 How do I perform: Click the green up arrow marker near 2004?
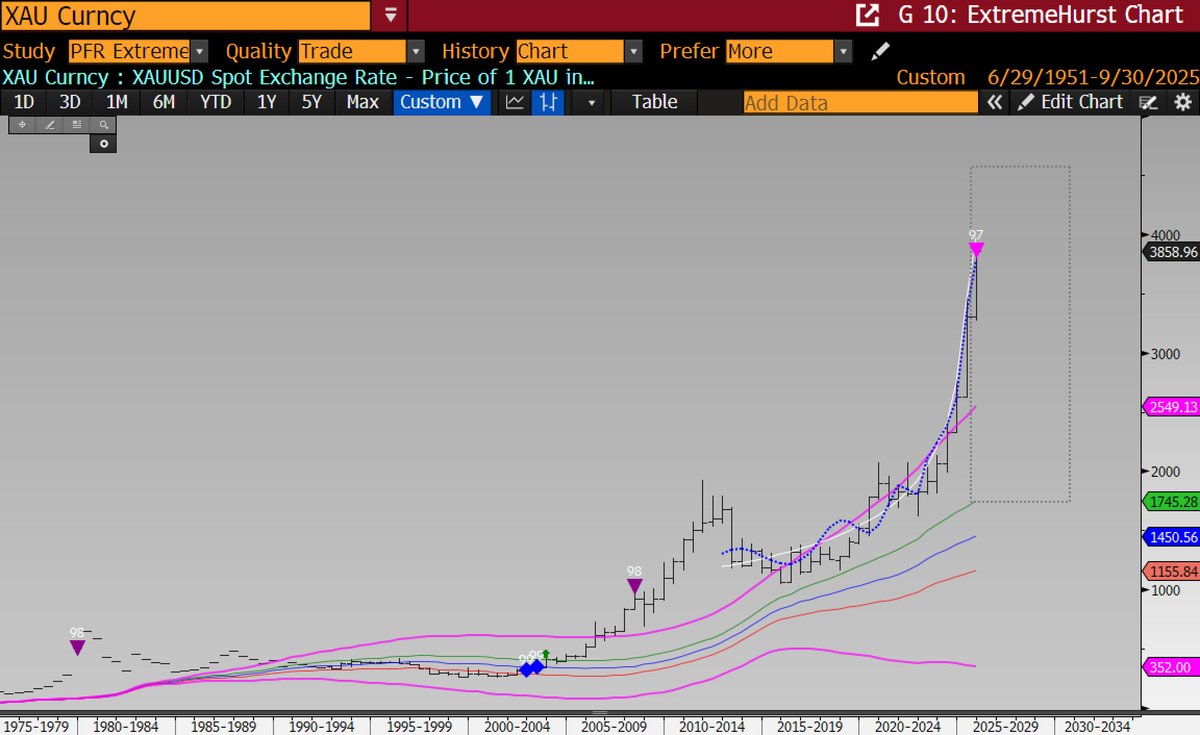[x=546, y=654]
